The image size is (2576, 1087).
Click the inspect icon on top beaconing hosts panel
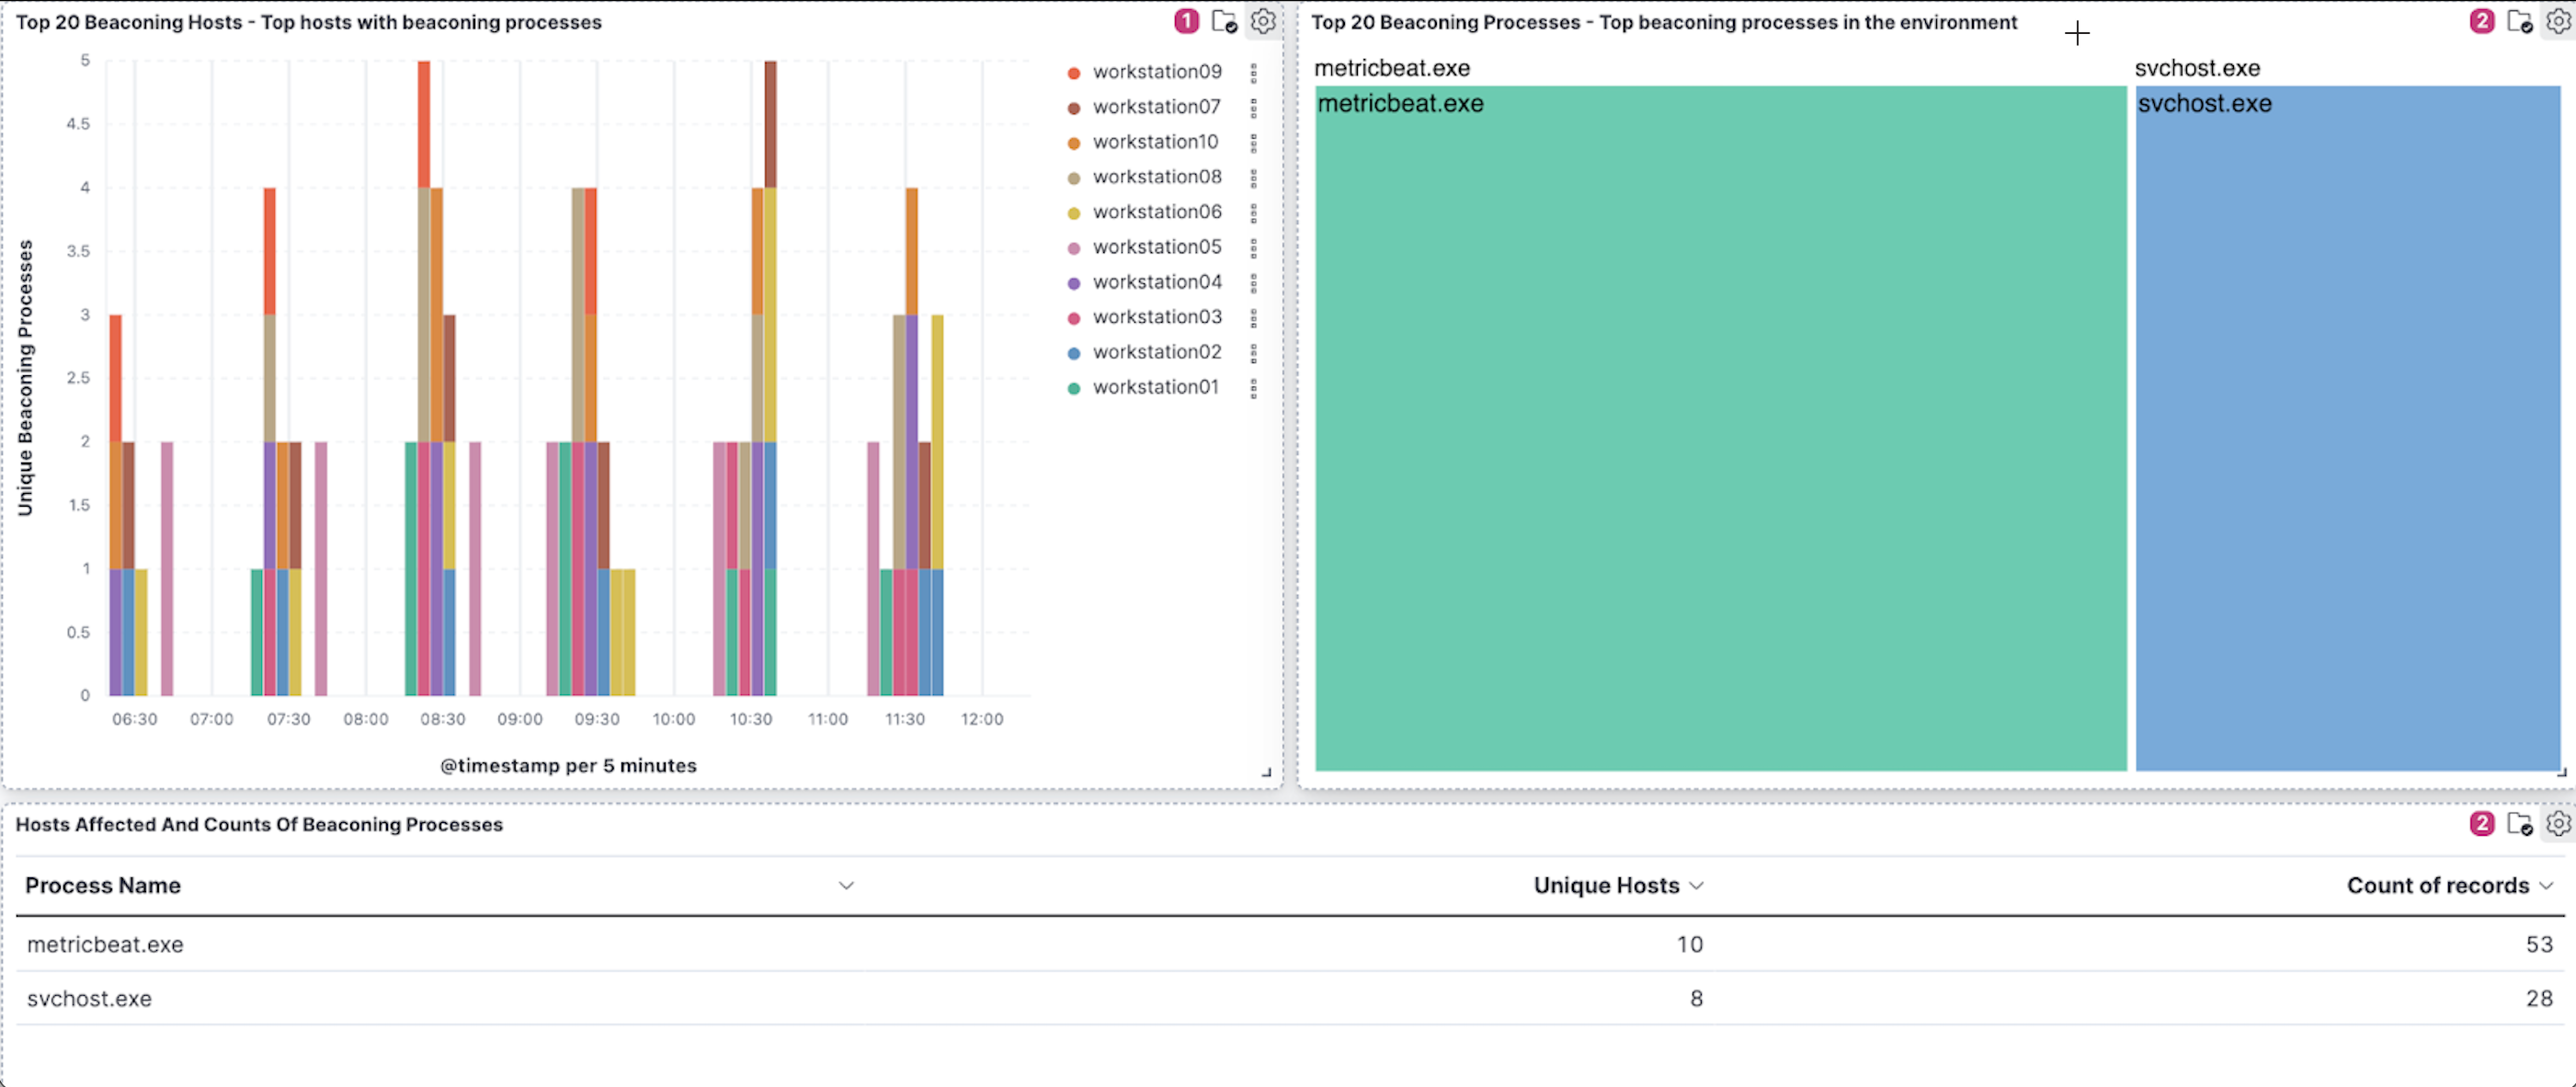1230,23
